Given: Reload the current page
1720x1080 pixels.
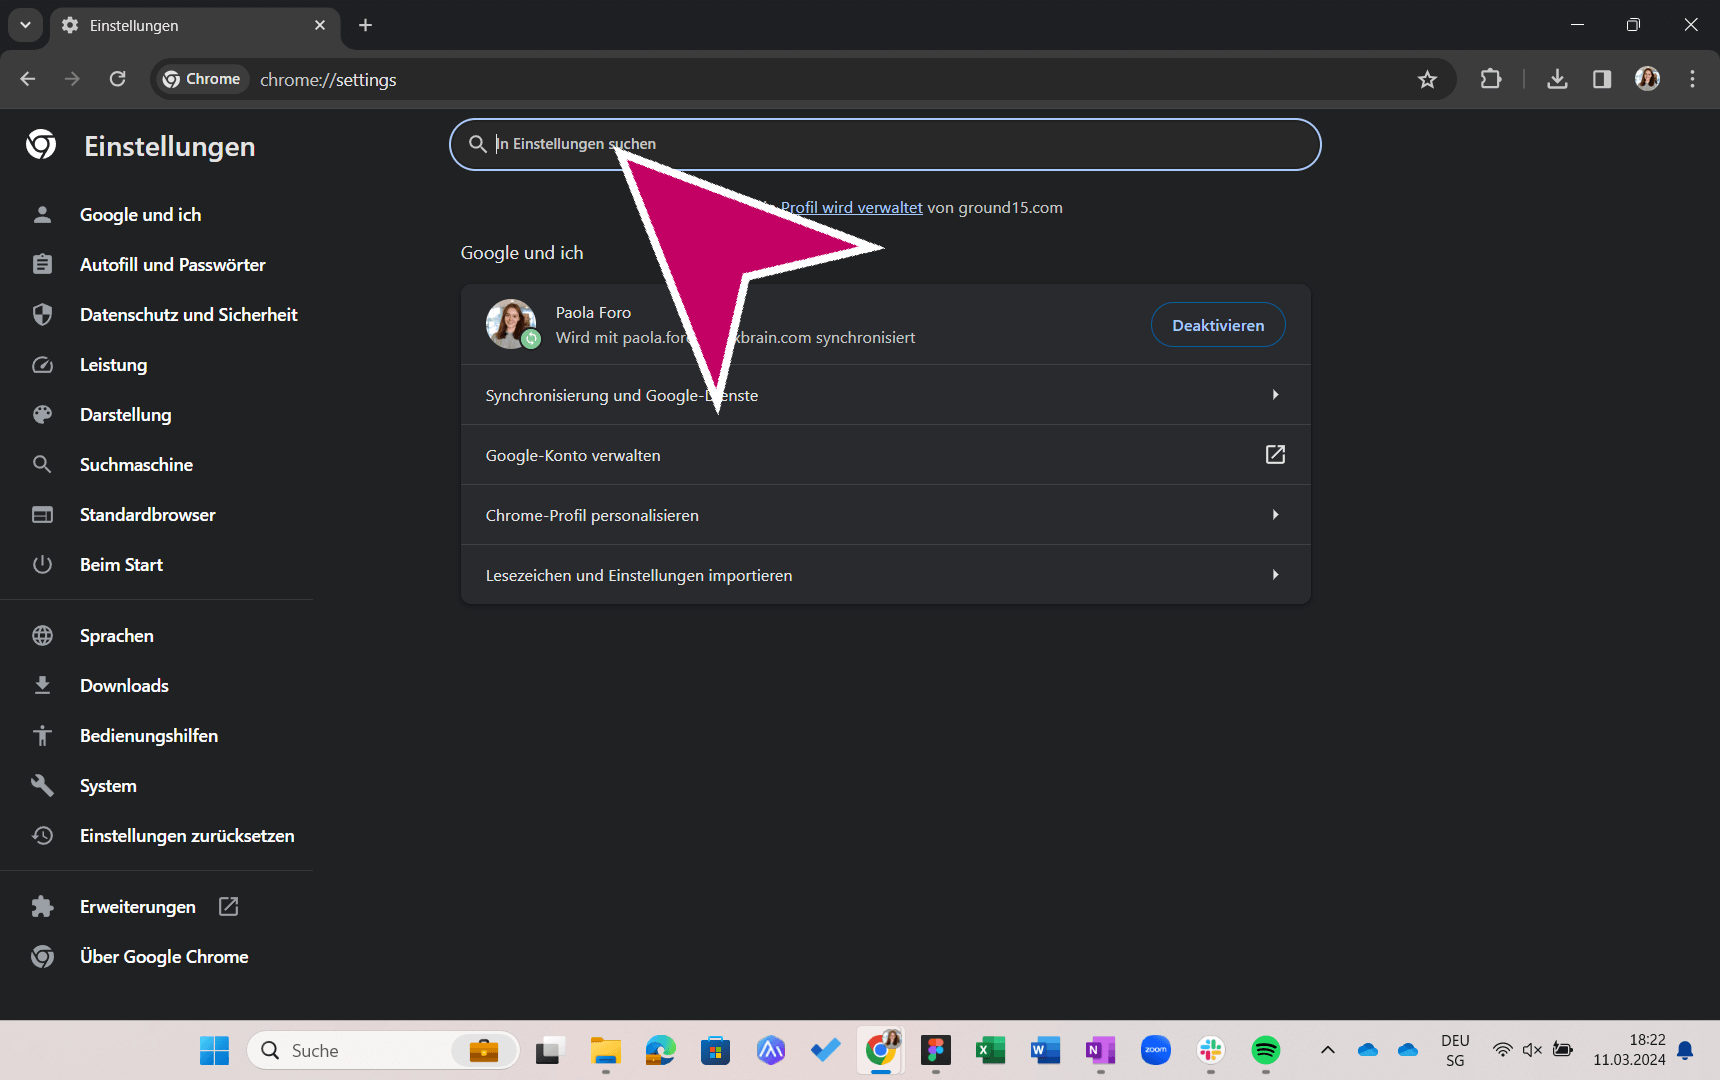Looking at the screenshot, I should [x=117, y=79].
